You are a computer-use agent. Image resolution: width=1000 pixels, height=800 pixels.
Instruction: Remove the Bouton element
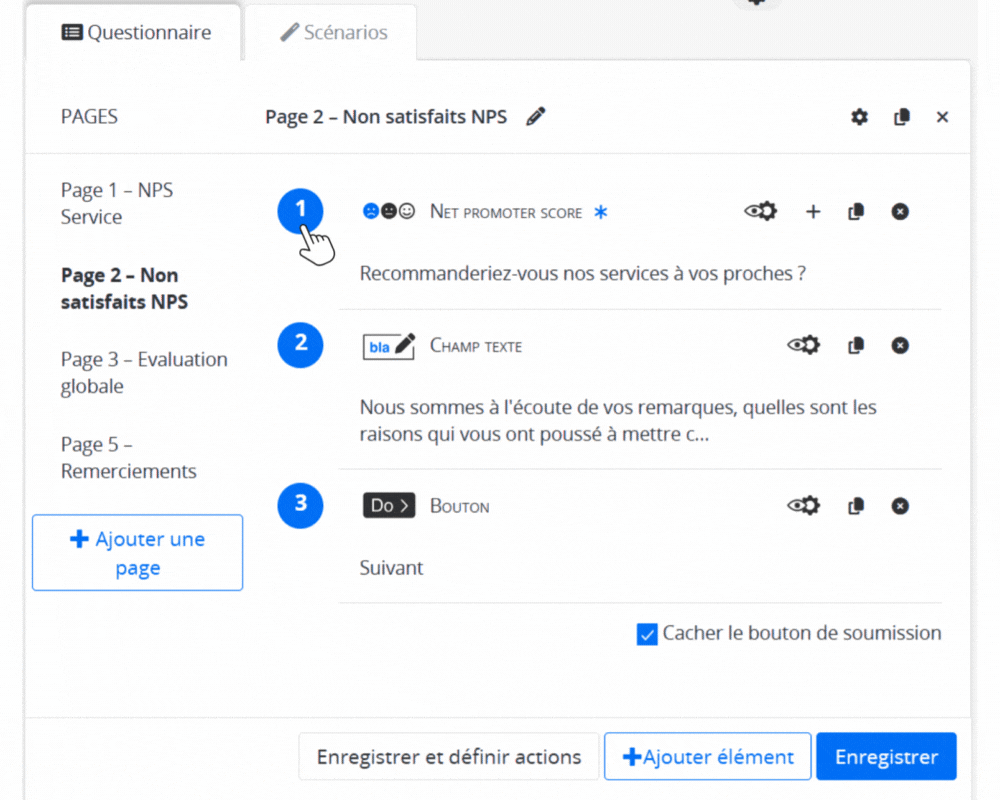(x=900, y=506)
